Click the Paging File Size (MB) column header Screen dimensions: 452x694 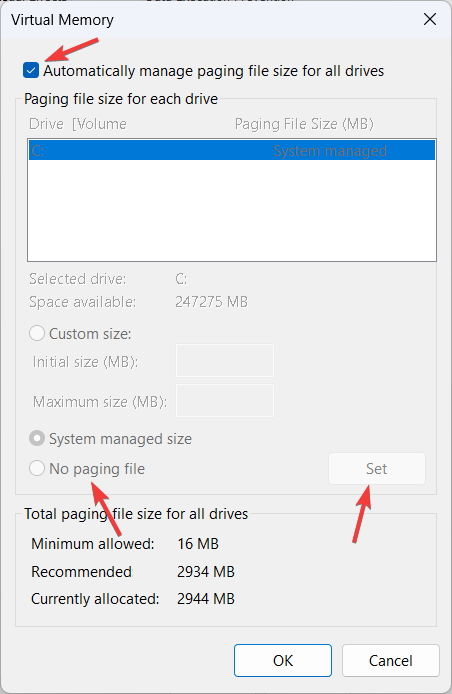tap(304, 124)
